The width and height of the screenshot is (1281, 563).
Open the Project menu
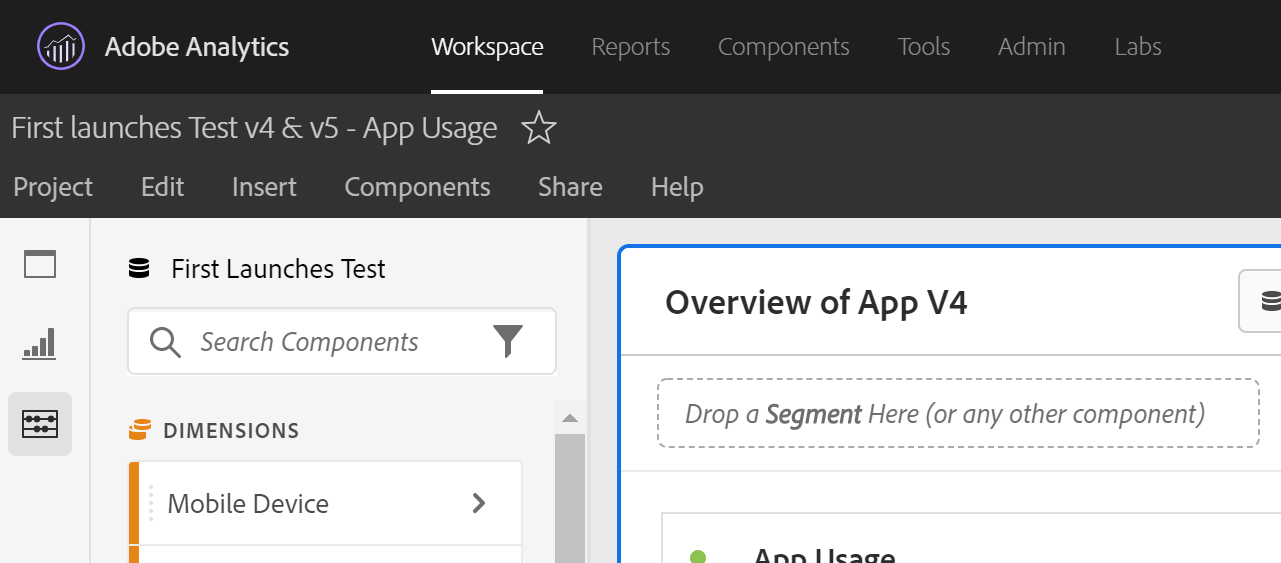53,187
